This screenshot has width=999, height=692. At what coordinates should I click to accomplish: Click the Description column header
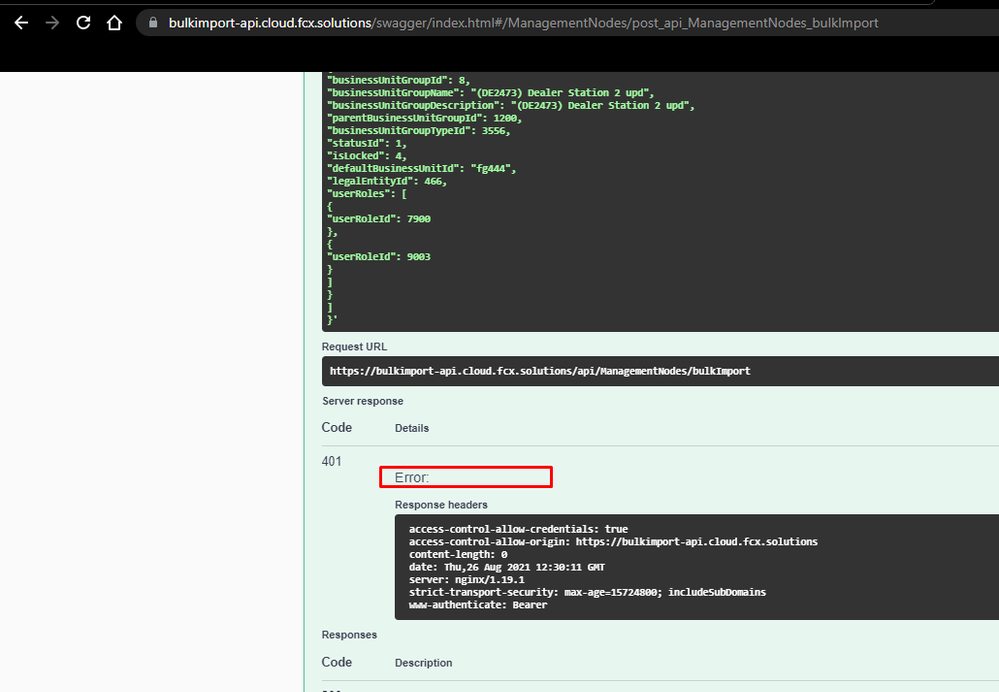pos(423,663)
